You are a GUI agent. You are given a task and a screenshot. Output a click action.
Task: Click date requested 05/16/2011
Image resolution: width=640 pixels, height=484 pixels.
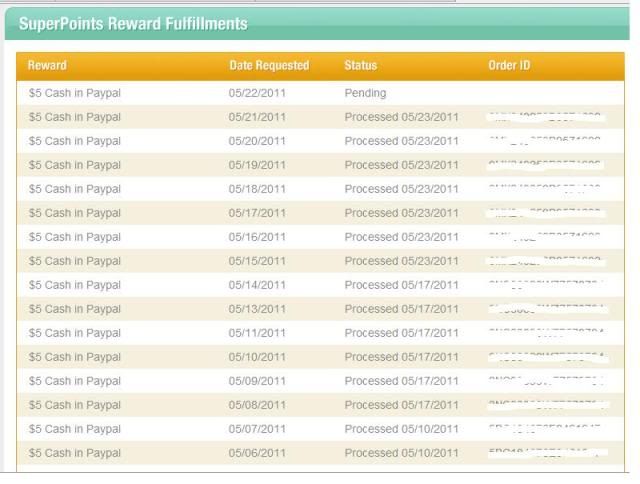coord(257,237)
